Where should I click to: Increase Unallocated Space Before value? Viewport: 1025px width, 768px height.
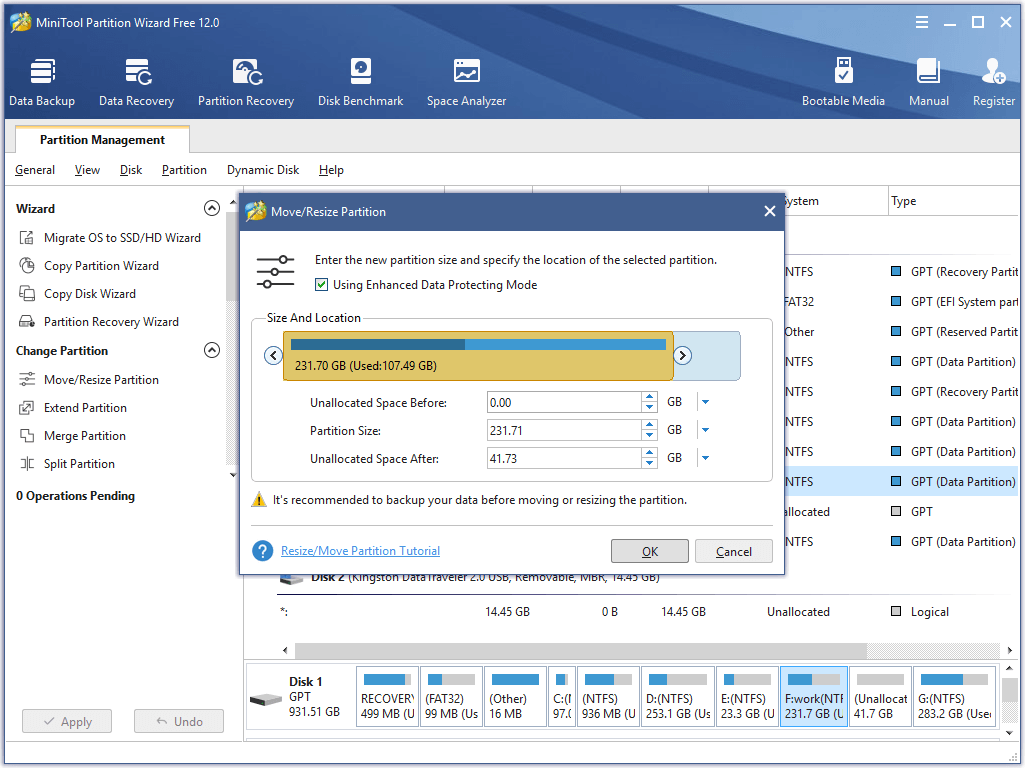pyautogui.click(x=649, y=397)
